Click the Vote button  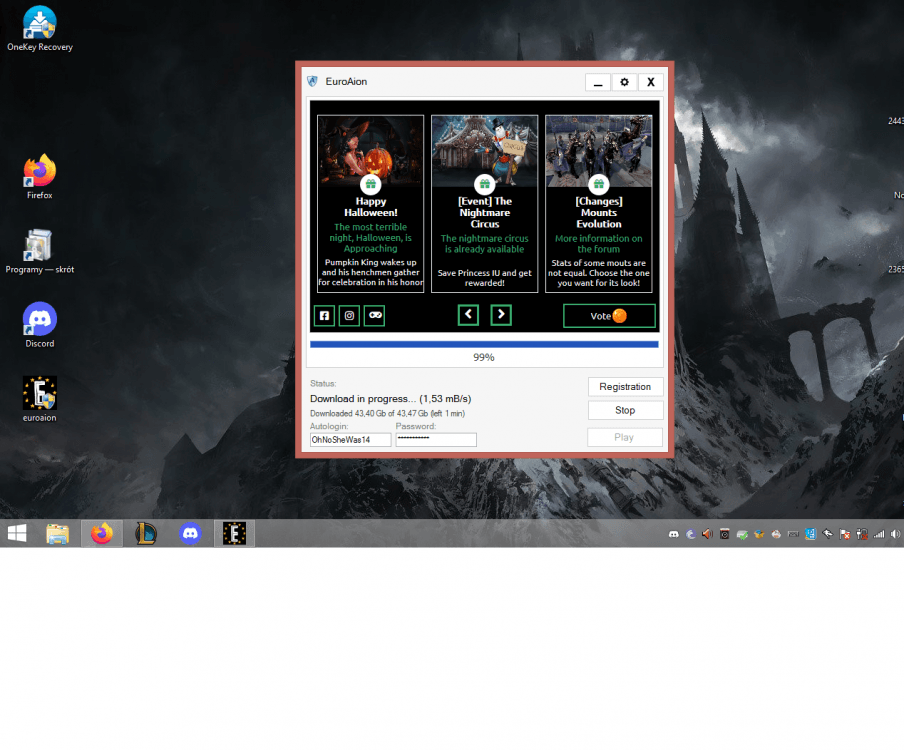coord(608,316)
